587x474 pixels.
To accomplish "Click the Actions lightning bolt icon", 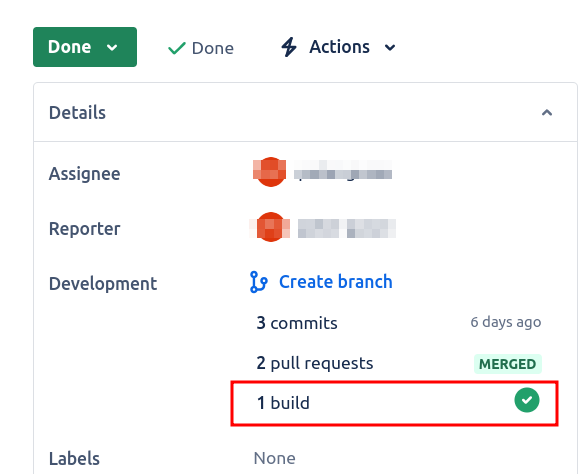I will [x=289, y=47].
